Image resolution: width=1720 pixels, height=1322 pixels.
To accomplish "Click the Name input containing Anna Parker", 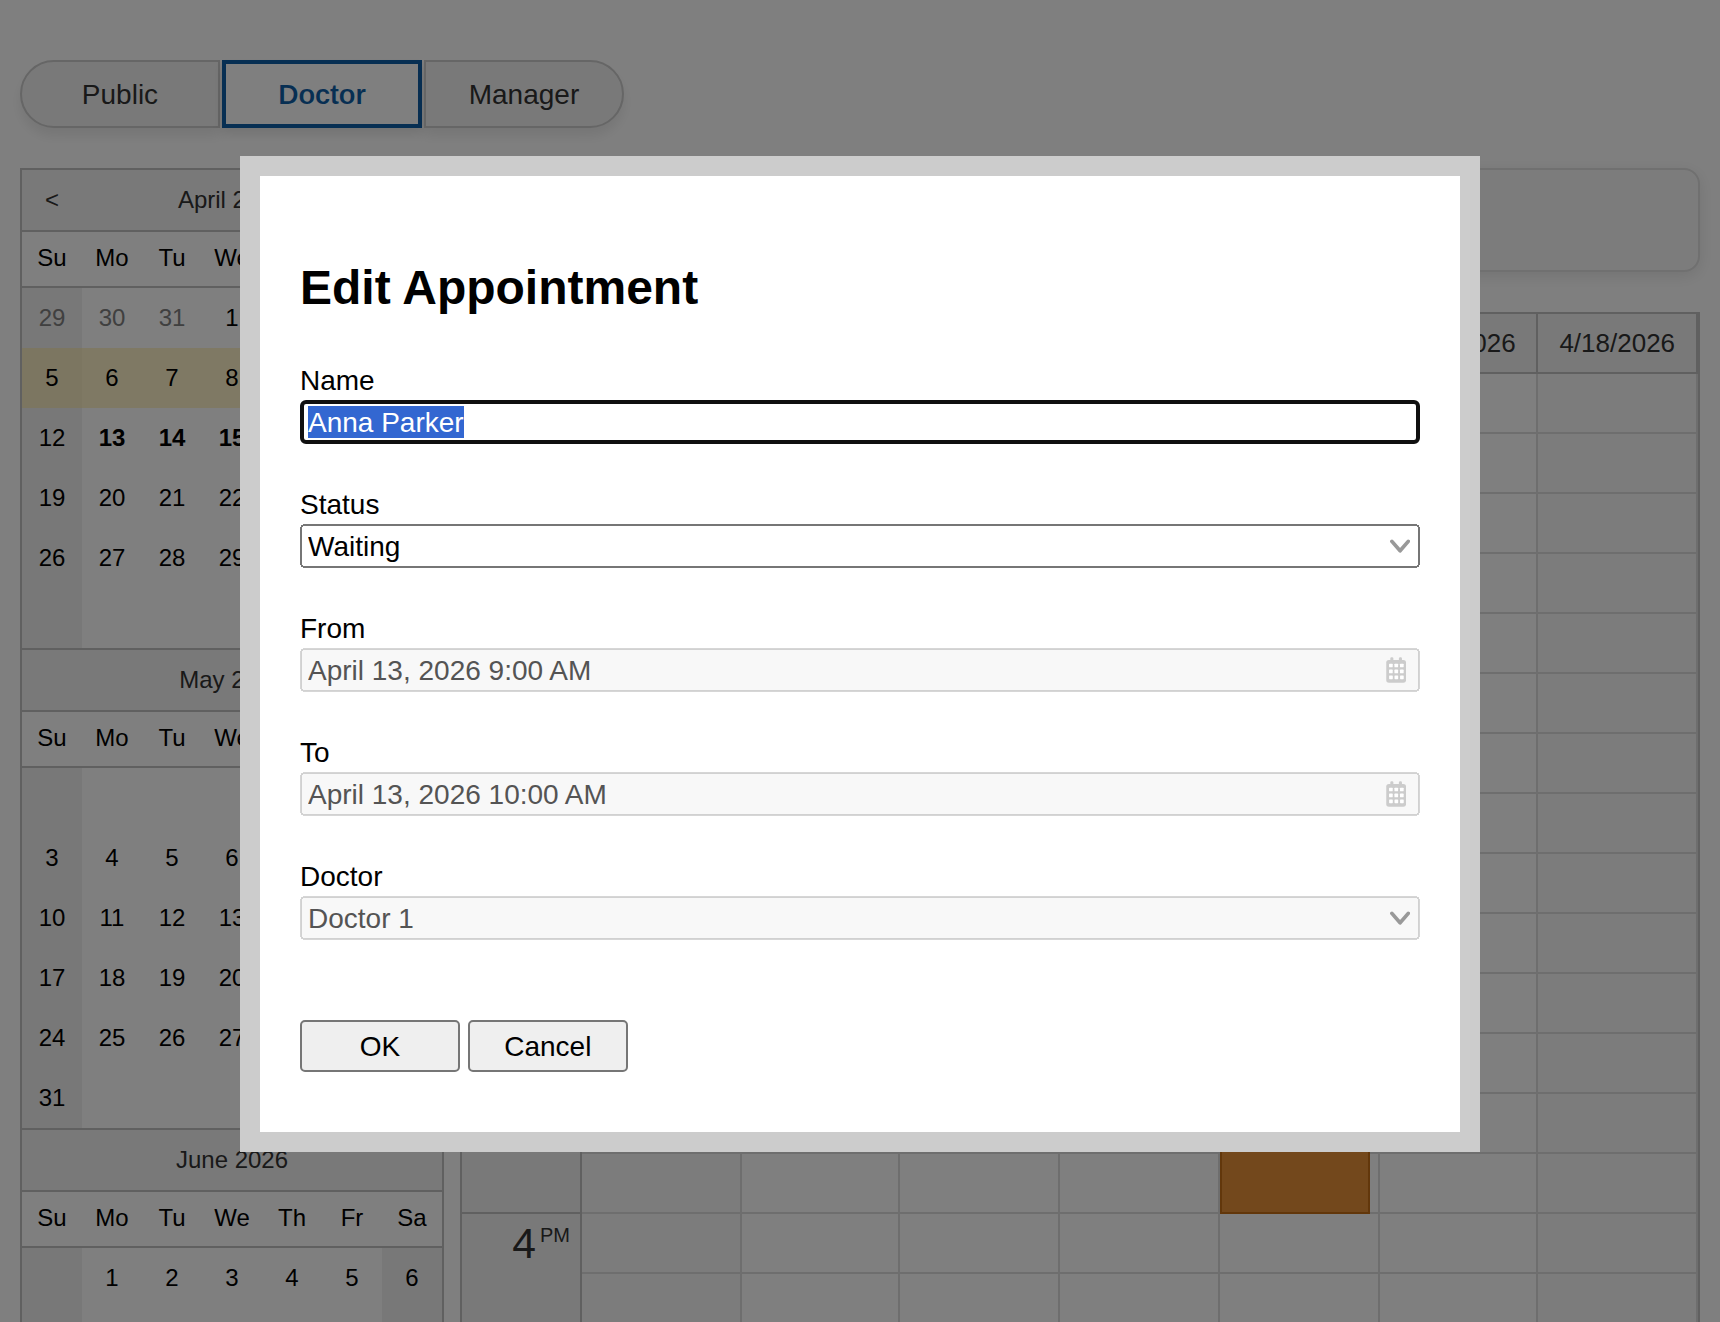I will (x=860, y=422).
